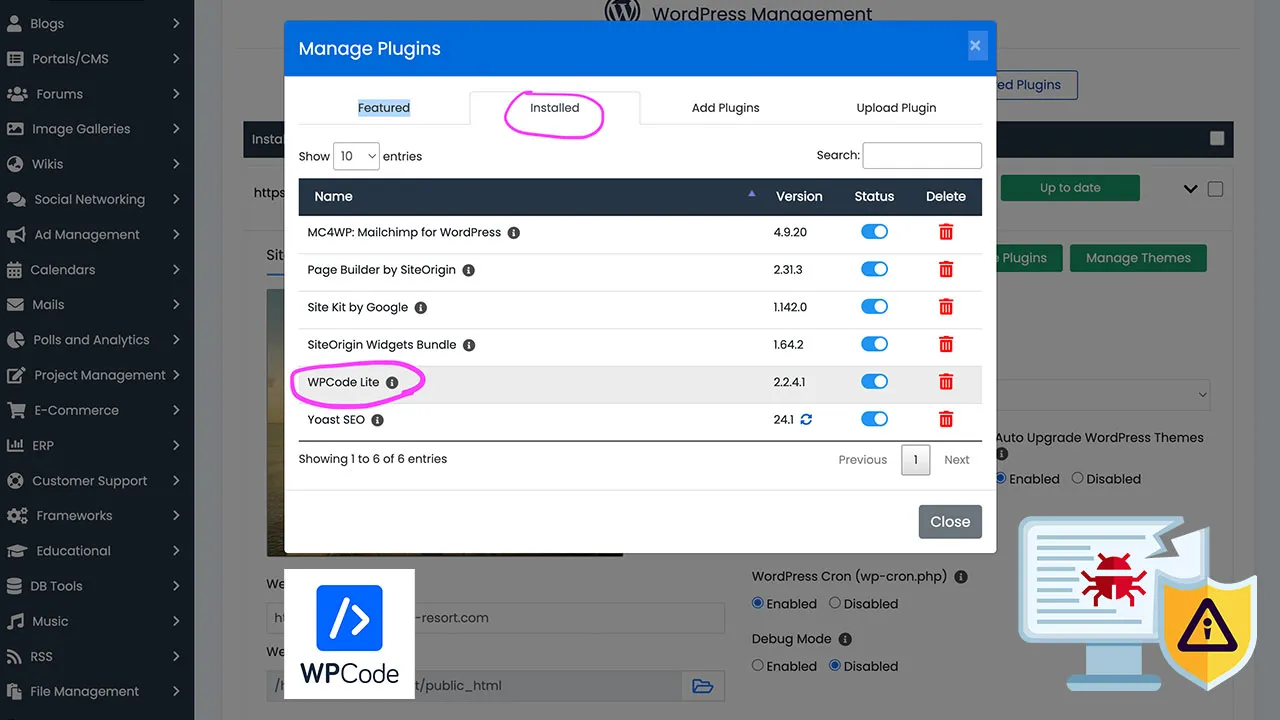Switch to the Add Plugins tab

point(726,108)
